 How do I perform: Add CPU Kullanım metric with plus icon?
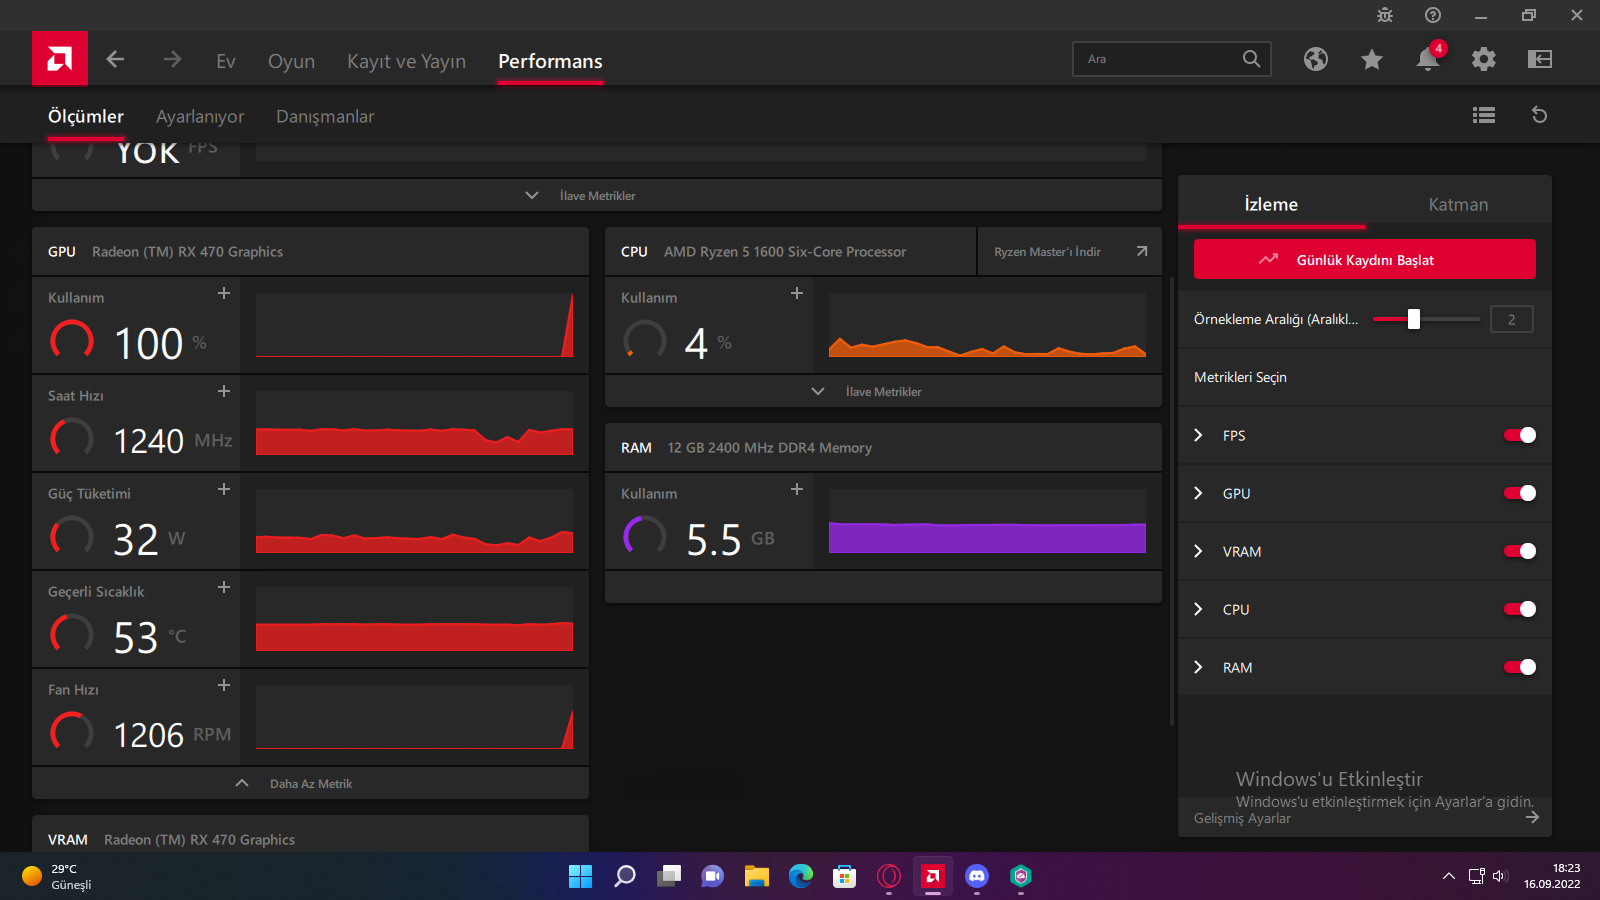click(797, 293)
